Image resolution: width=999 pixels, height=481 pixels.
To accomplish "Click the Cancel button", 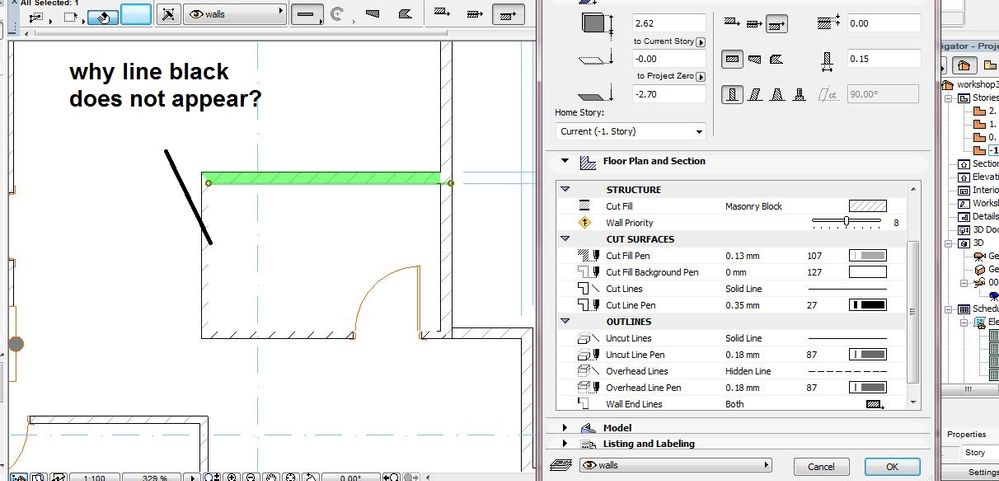I will (821, 466).
